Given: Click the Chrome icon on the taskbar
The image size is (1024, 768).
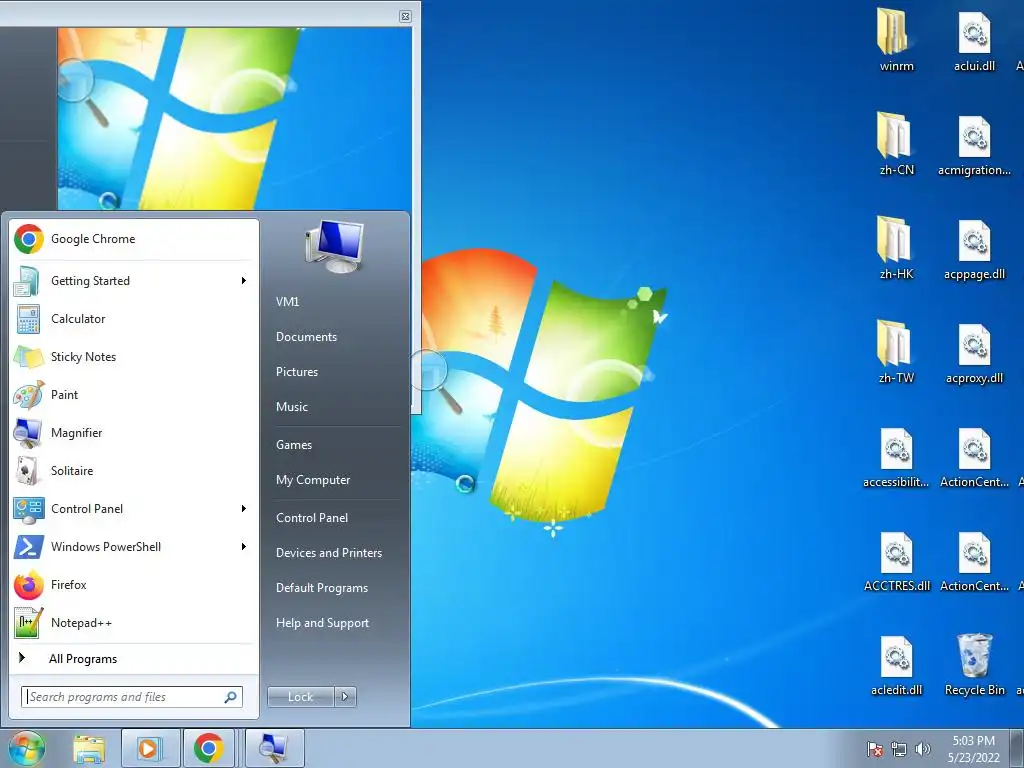Looking at the screenshot, I should (x=208, y=749).
